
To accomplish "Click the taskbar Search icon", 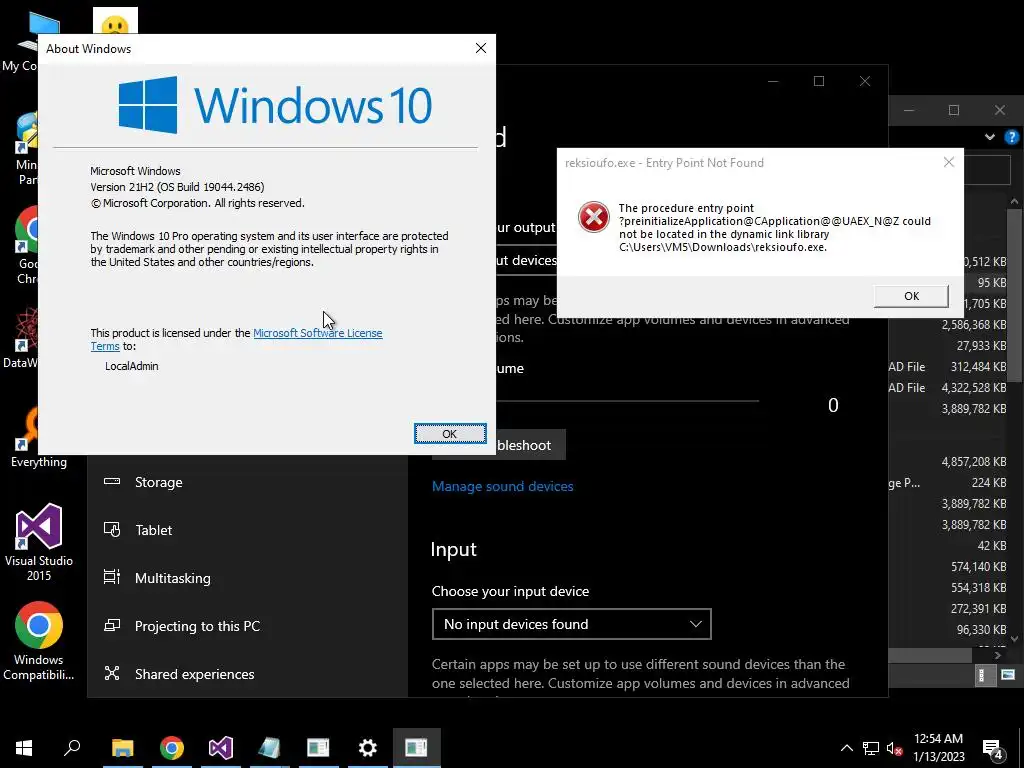I will tap(72, 748).
